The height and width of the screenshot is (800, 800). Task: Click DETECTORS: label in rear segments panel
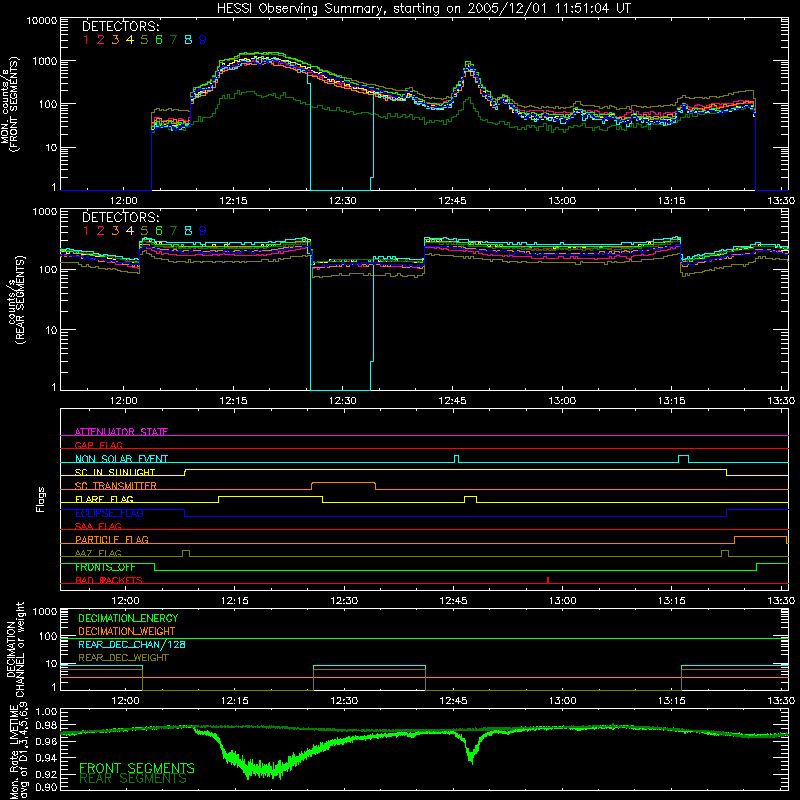click(x=120, y=217)
